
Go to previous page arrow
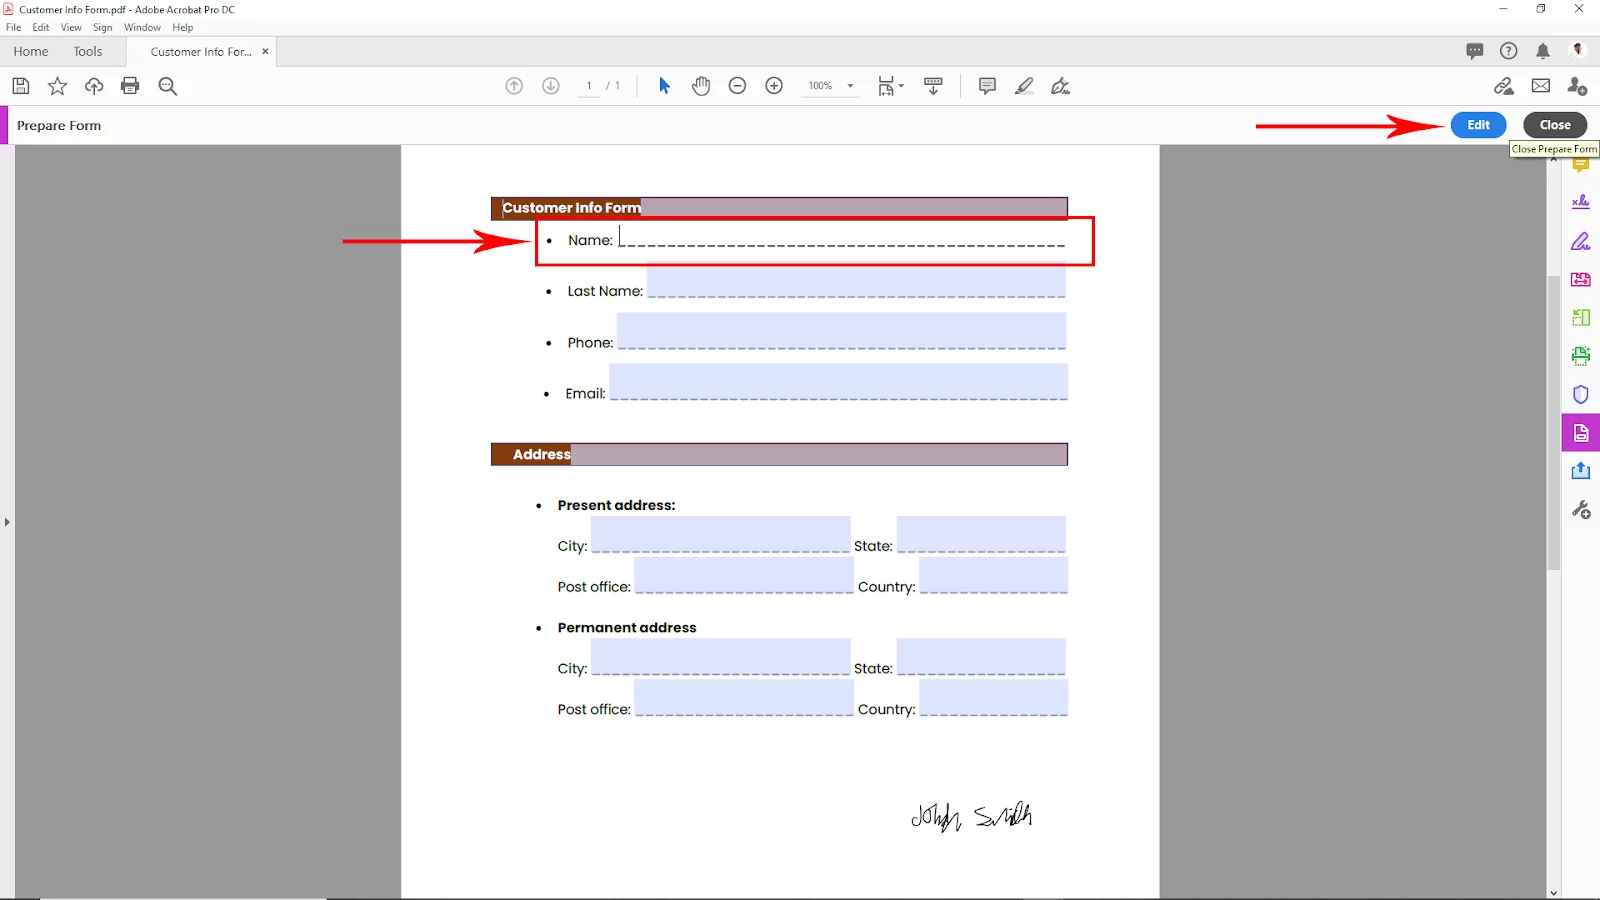tap(514, 86)
